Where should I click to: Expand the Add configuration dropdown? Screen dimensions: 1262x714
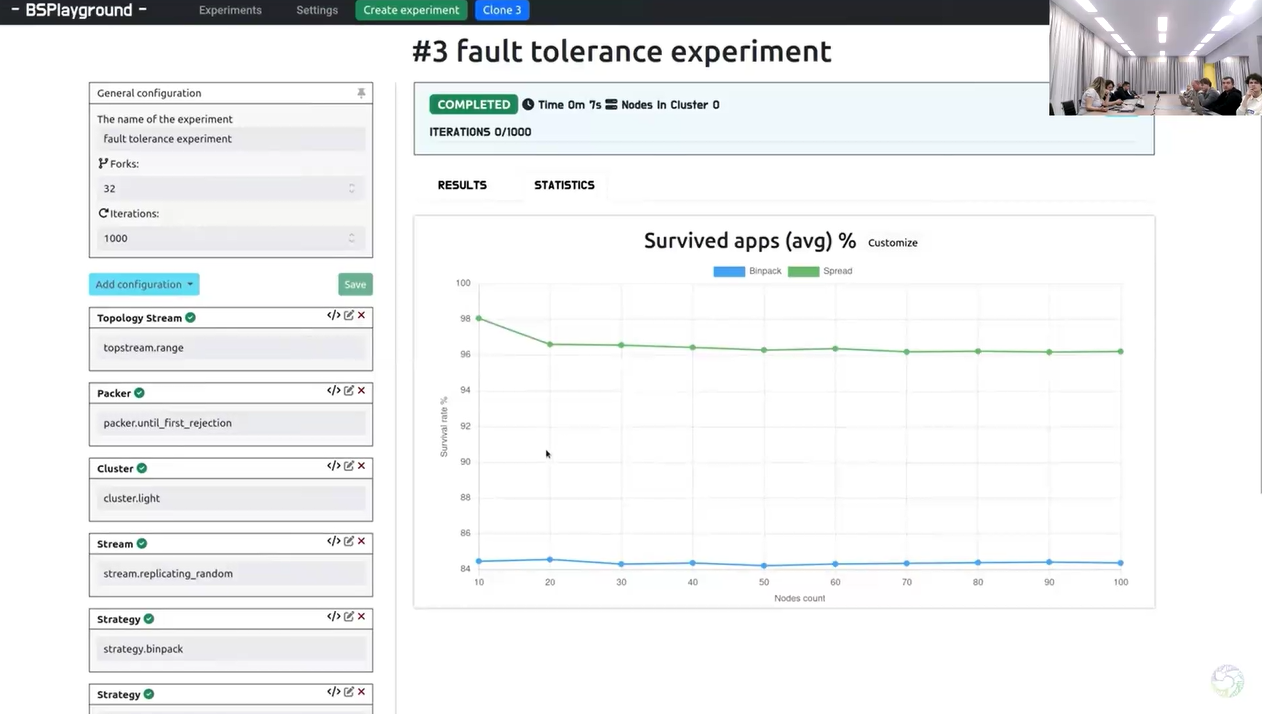pos(144,285)
